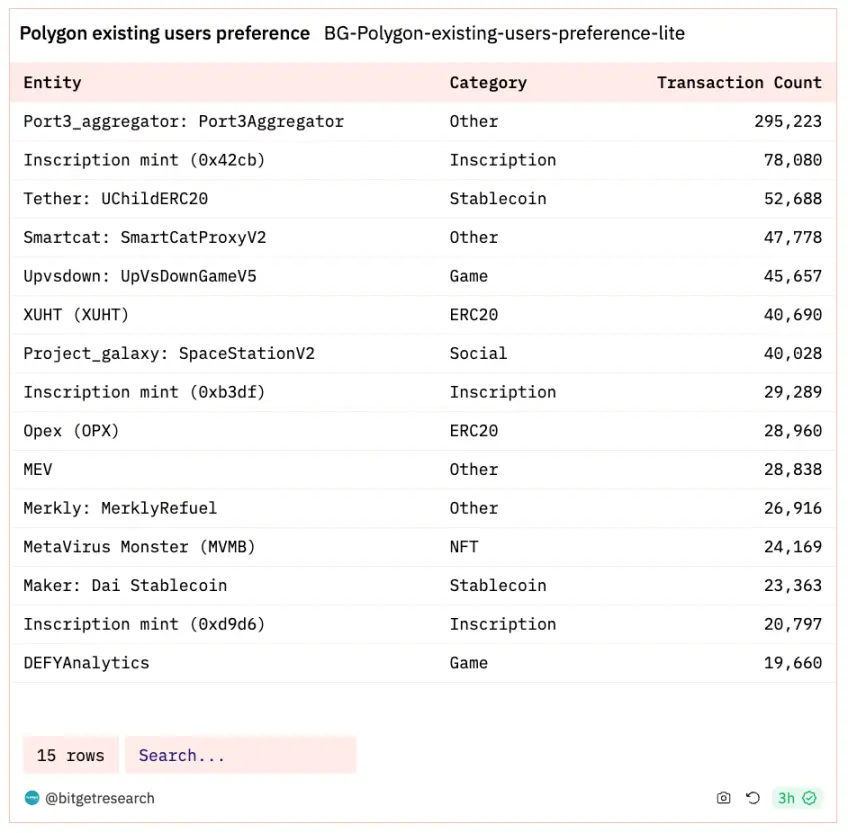848x833 pixels.
Task: Click the bitgetresearch avatar icon
Action: (32, 798)
